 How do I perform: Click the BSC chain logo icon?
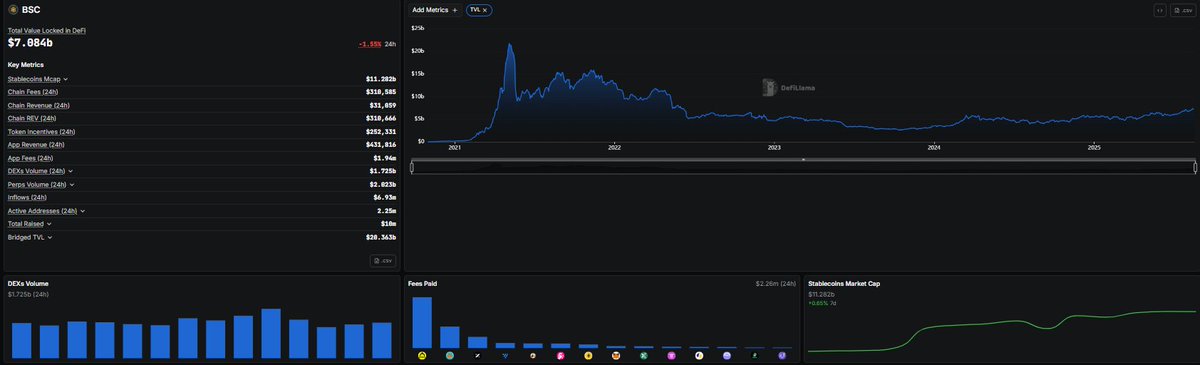click(x=13, y=9)
